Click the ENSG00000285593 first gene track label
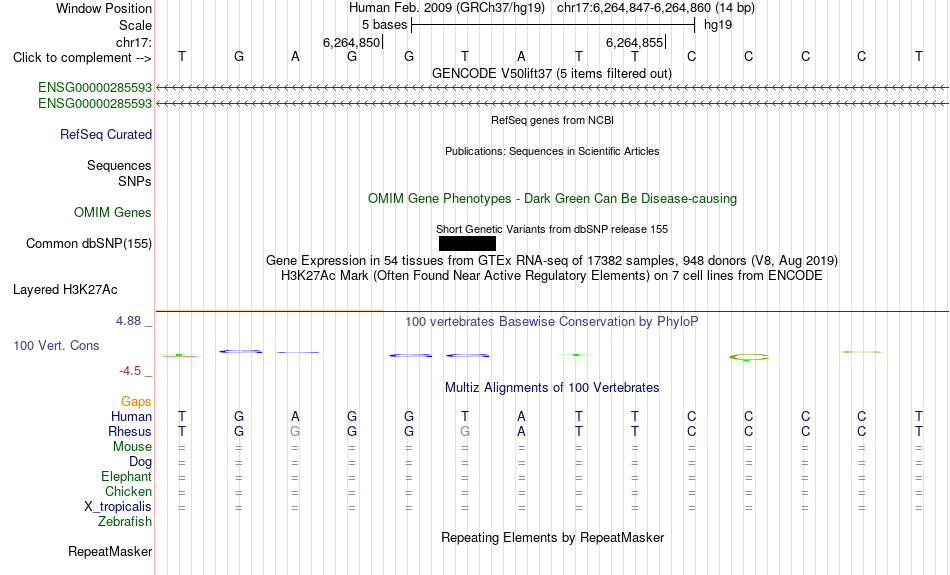The image size is (950, 575). (x=95, y=87)
